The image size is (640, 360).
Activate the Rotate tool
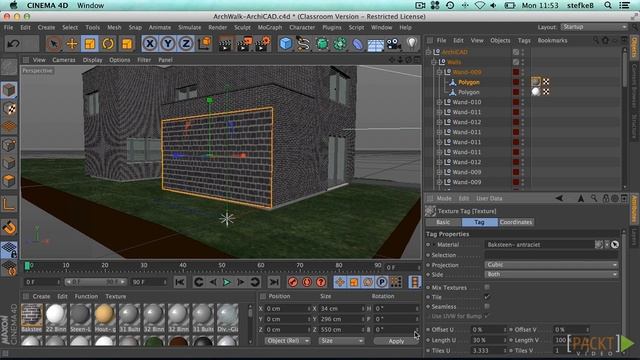click(108, 44)
